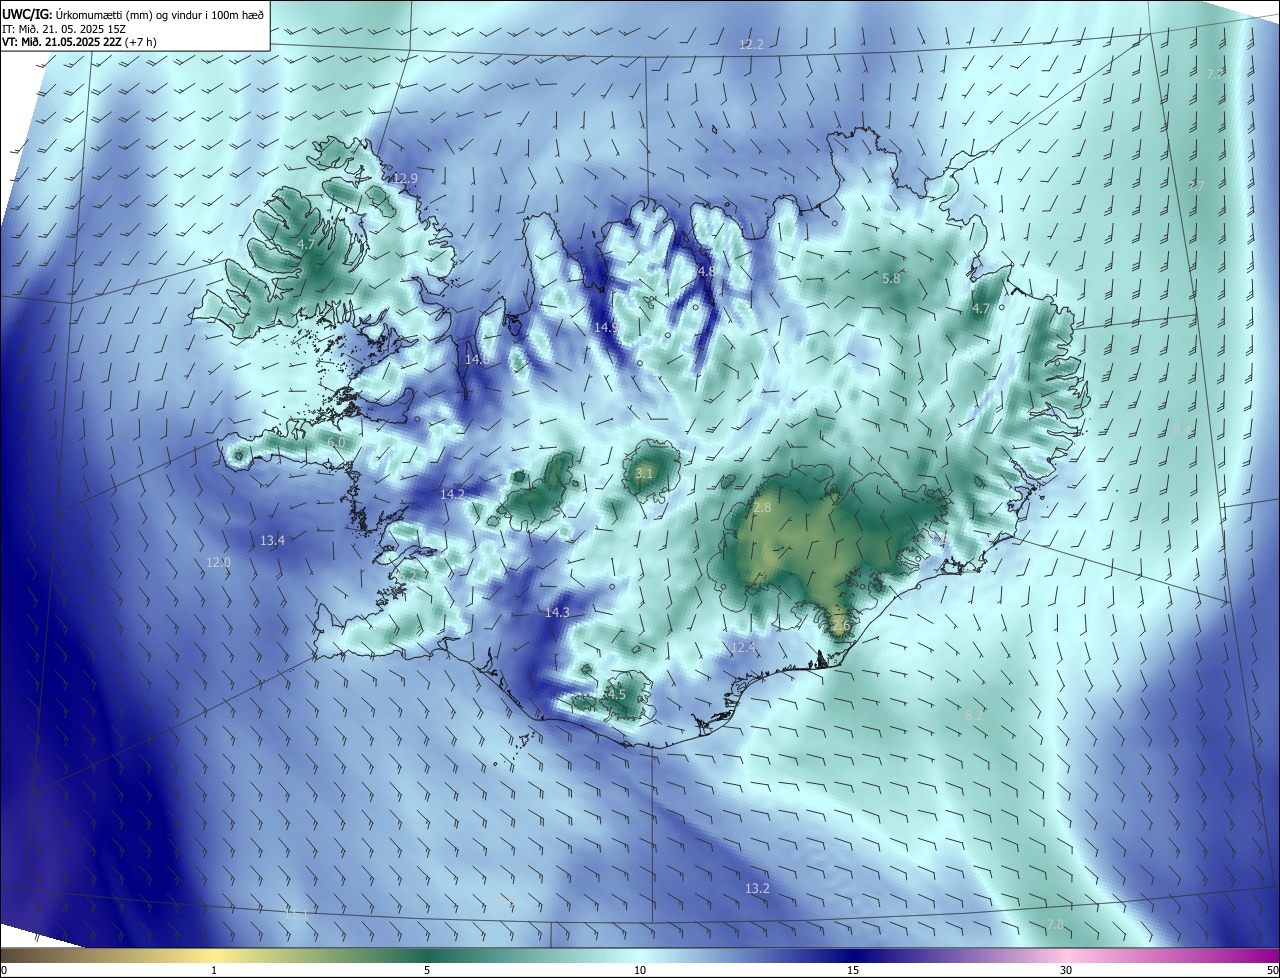Click the 12.0 value label
Screen dimensions: 1280x978
pyautogui.click(x=218, y=562)
